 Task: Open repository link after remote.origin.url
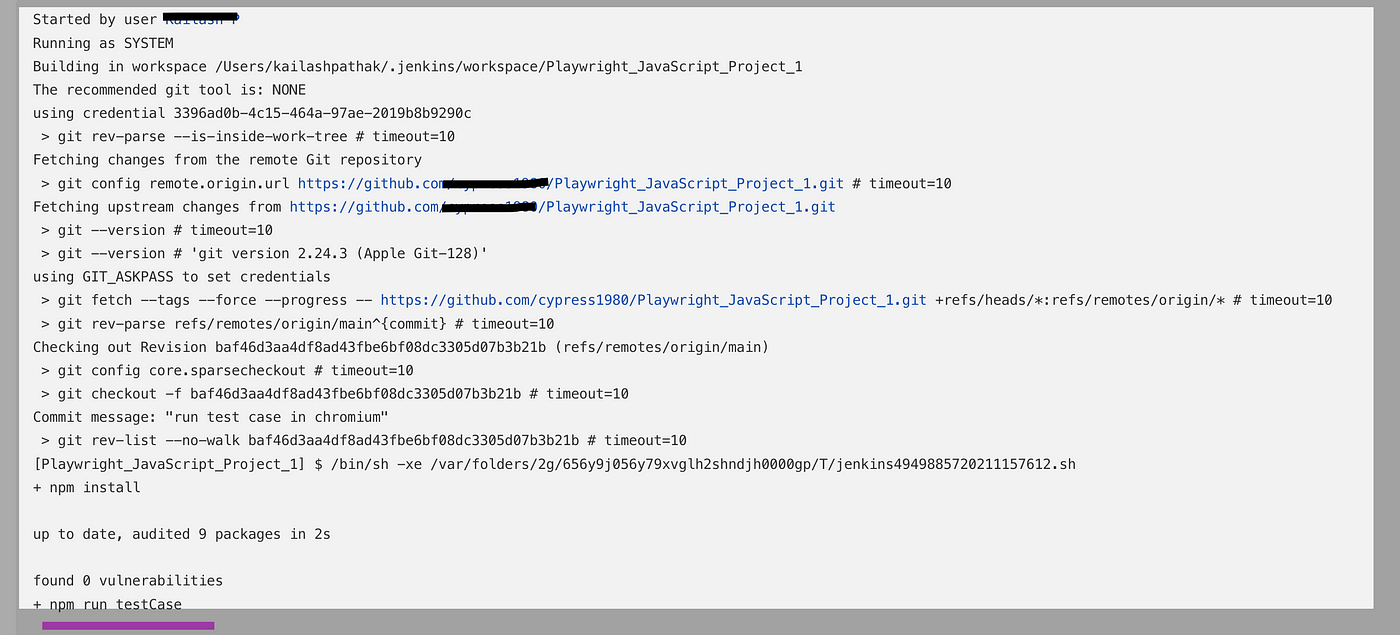click(x=571, y=183)
